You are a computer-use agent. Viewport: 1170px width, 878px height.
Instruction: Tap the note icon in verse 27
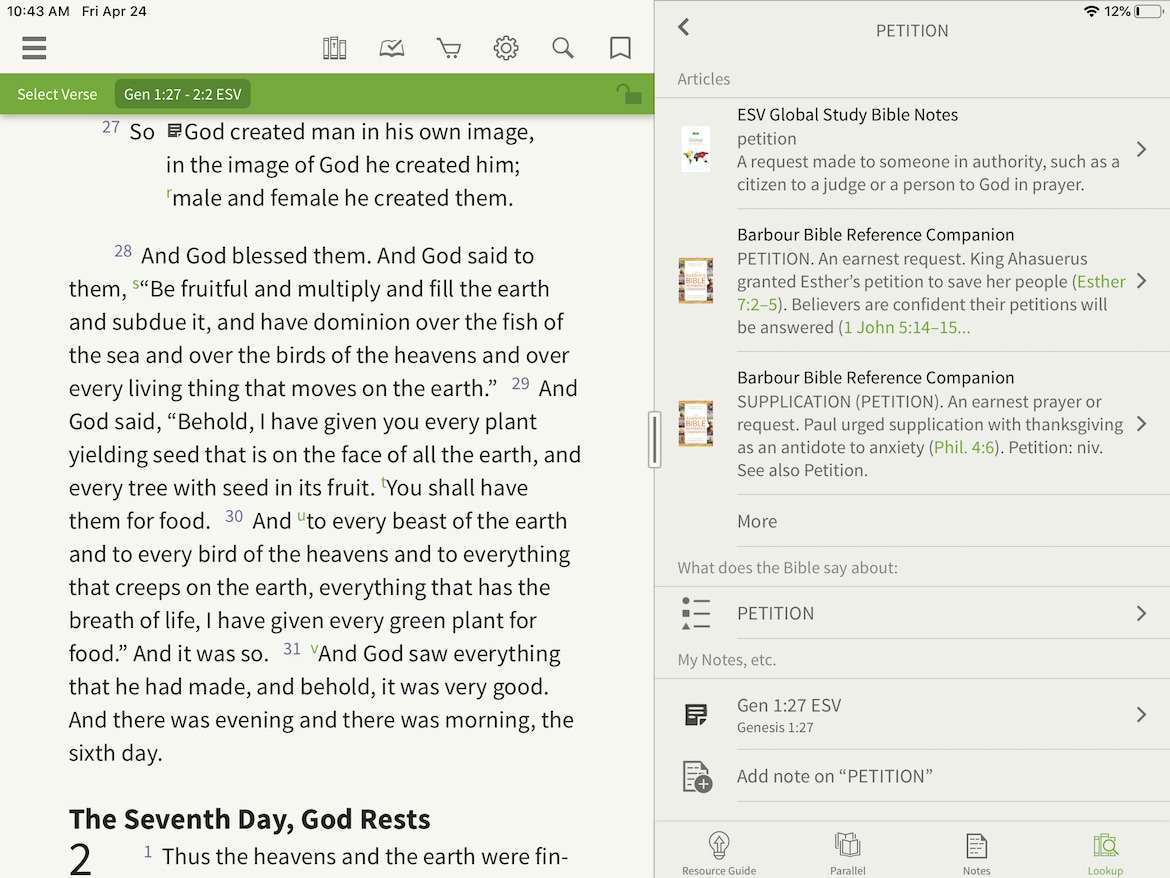coord(174,131)
